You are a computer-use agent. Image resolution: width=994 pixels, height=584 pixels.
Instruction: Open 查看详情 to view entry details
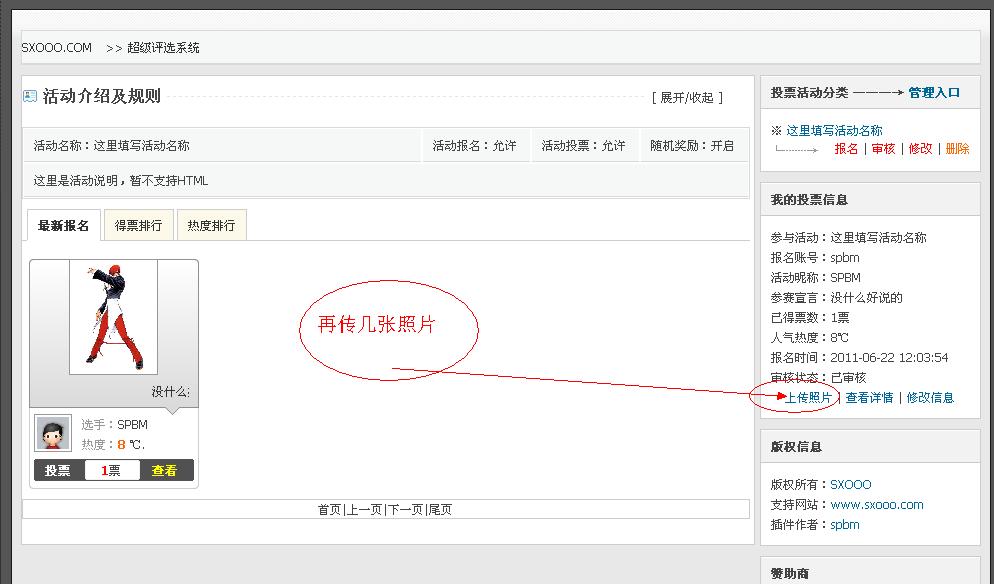869,397
